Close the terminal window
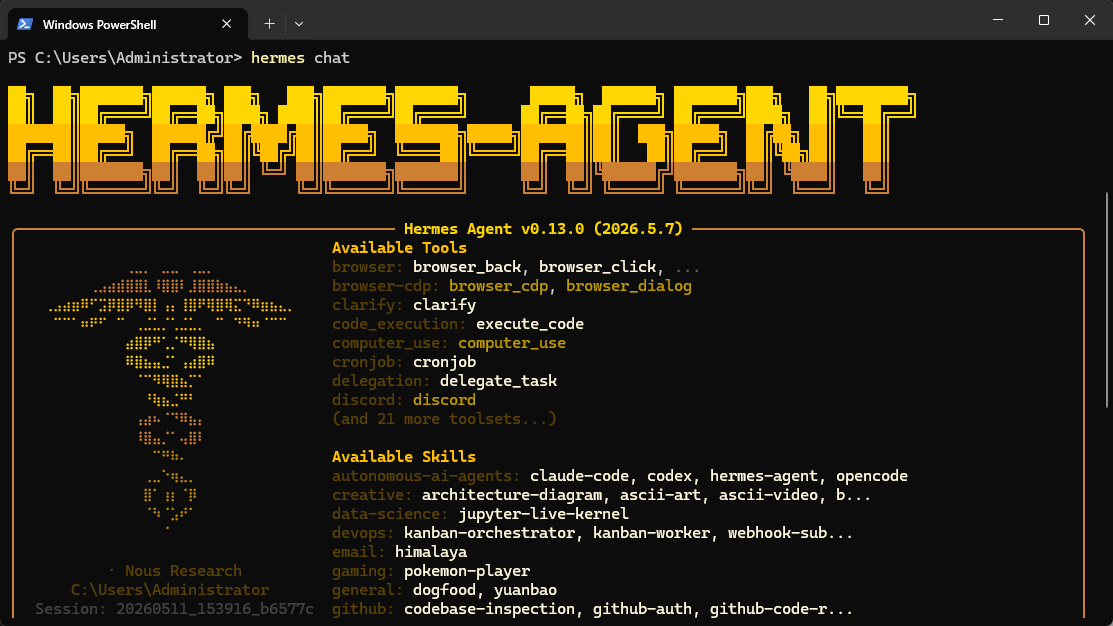The image size is (1113, 626). pyautogui.click(x=1090, y=20)
